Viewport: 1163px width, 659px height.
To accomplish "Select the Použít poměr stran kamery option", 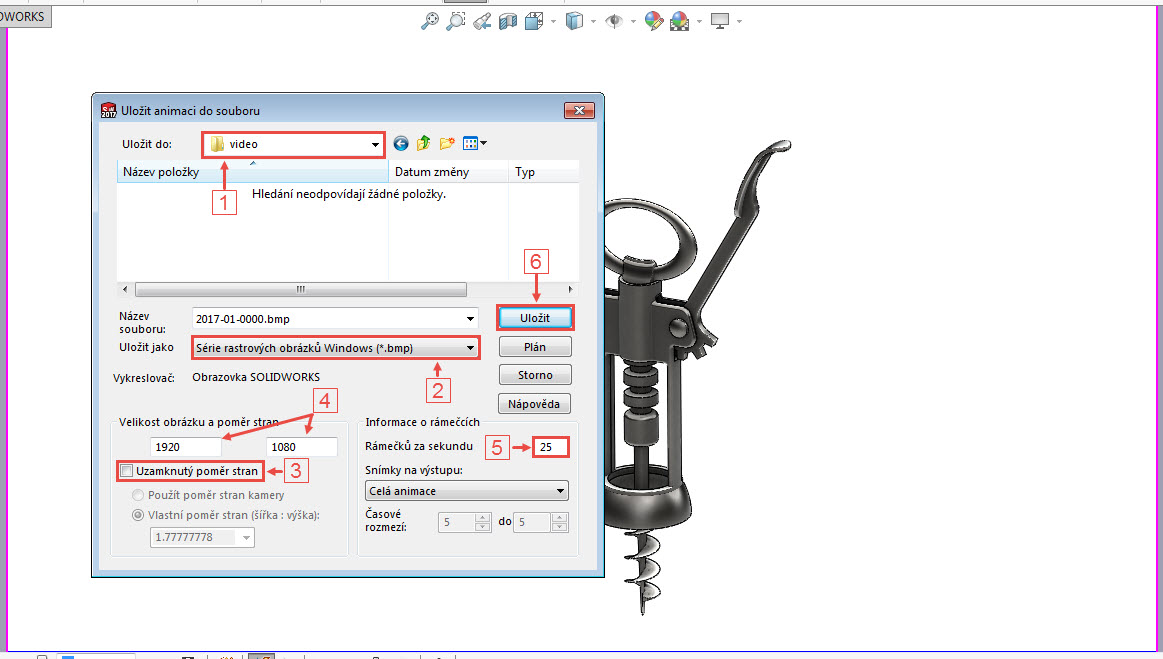I will point(137,493).
